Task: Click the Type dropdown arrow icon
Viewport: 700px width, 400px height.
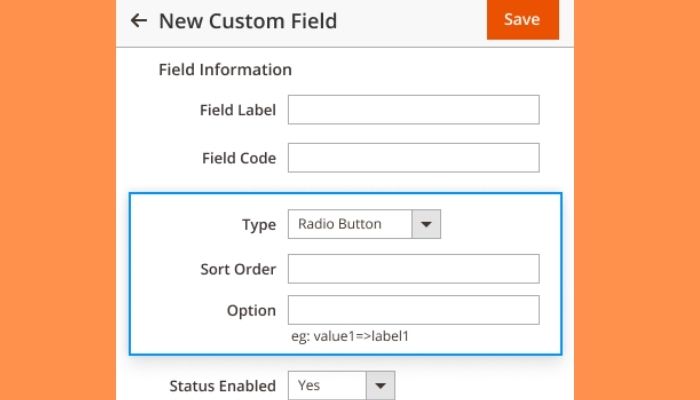Action: (x=427, y=224)
